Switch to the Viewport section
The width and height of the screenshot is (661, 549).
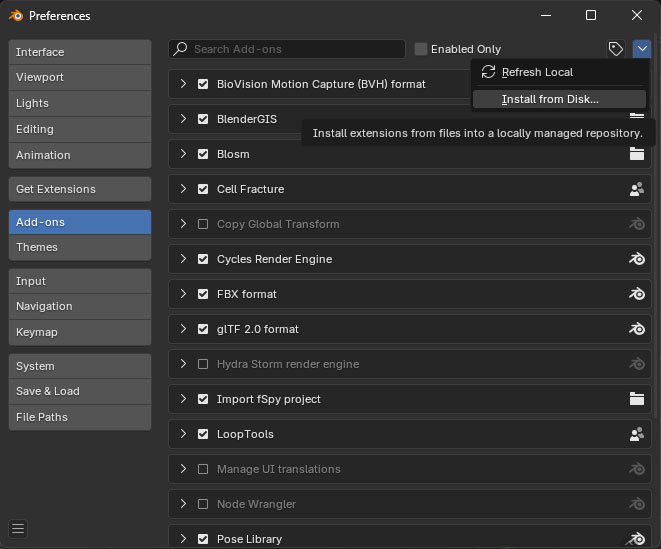(80, 78)
